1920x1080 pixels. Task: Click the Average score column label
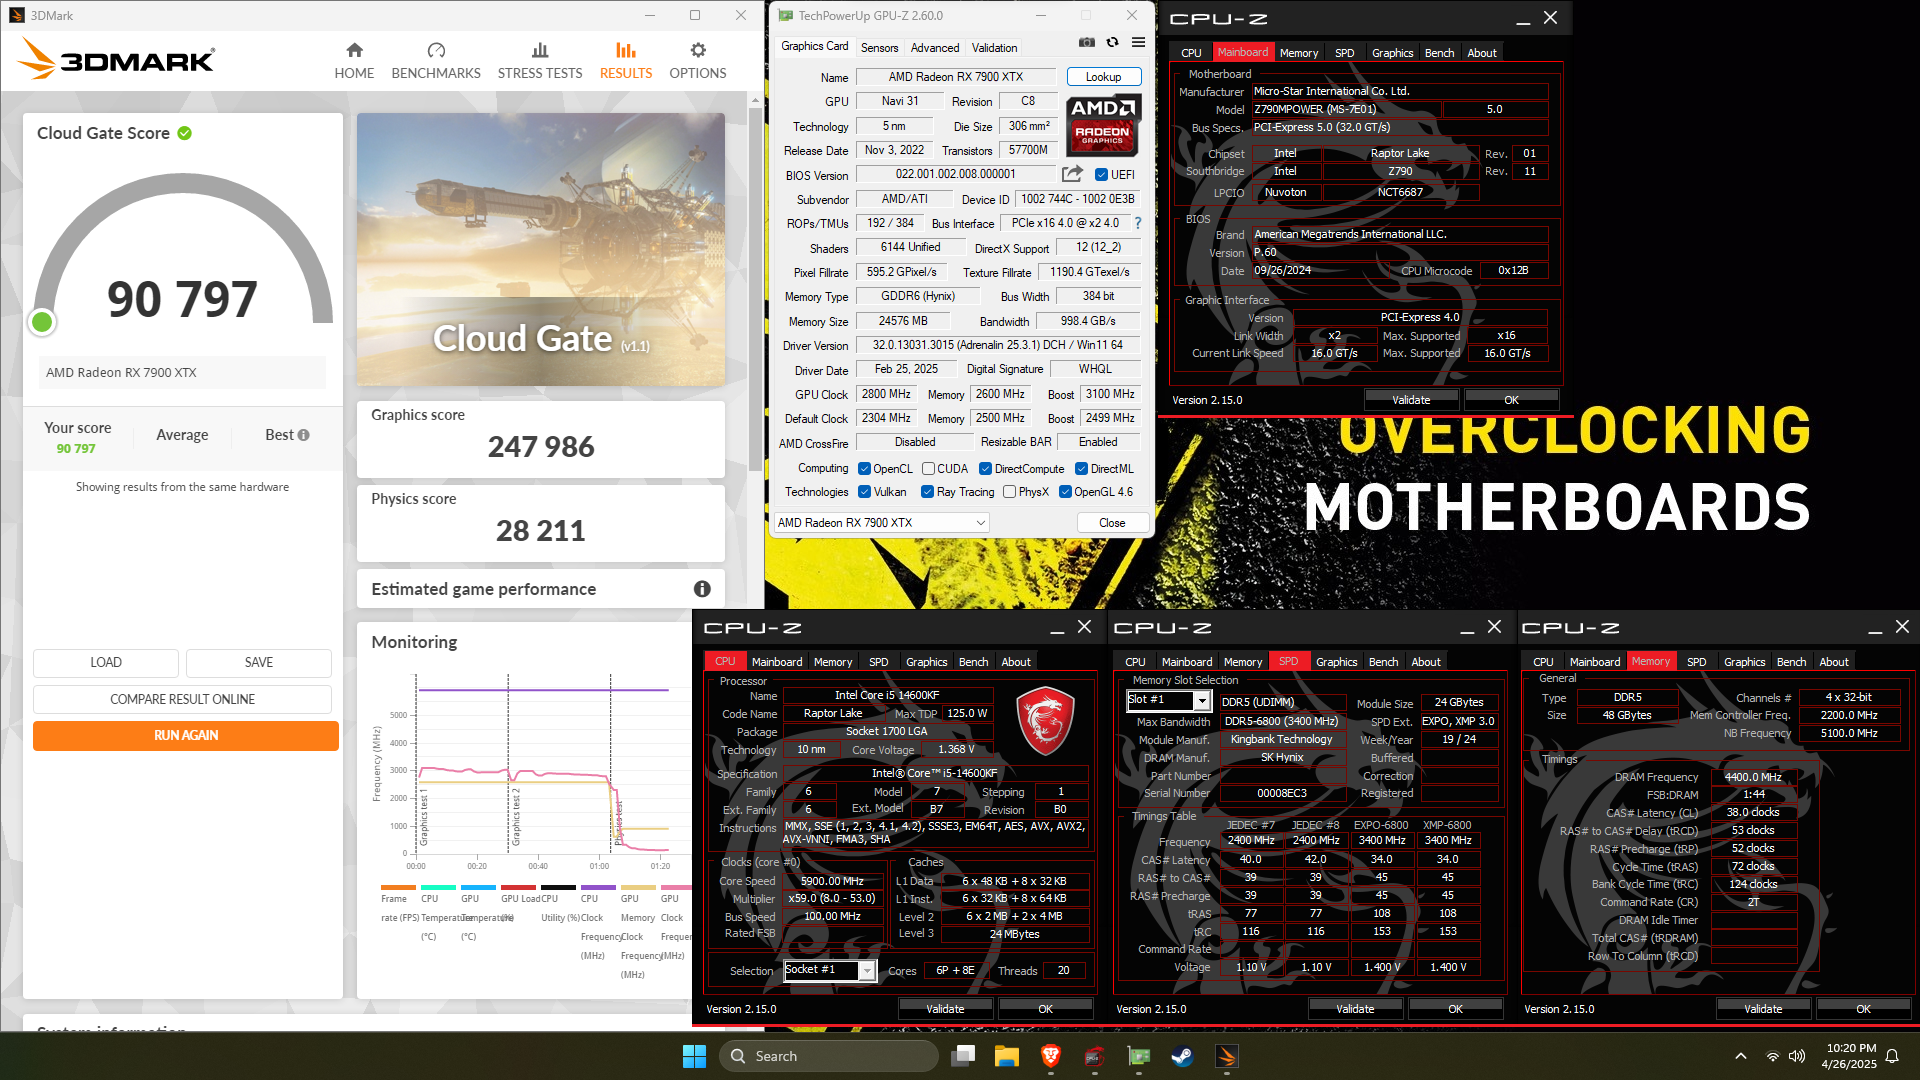click(x=182, y=435)
